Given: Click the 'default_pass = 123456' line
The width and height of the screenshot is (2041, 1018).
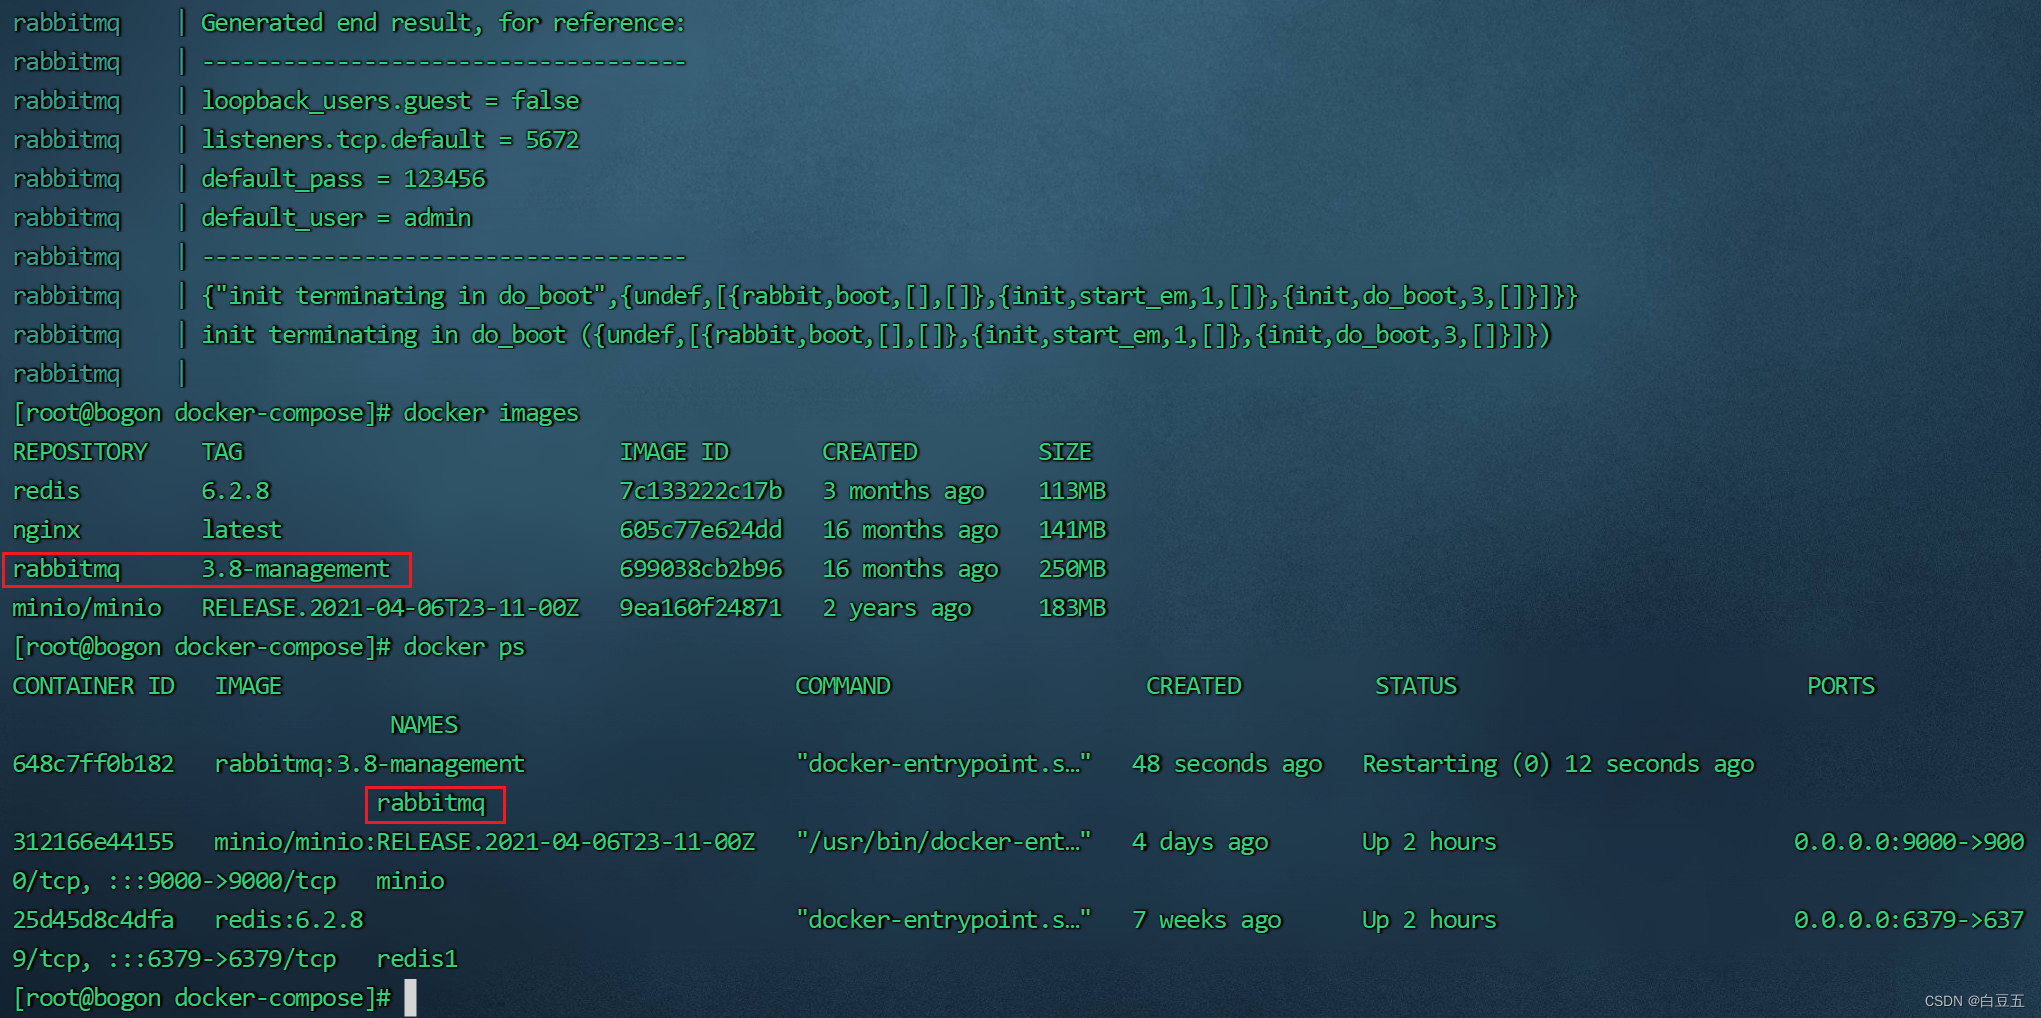Looking at the screenshot, I should (343, 179).
